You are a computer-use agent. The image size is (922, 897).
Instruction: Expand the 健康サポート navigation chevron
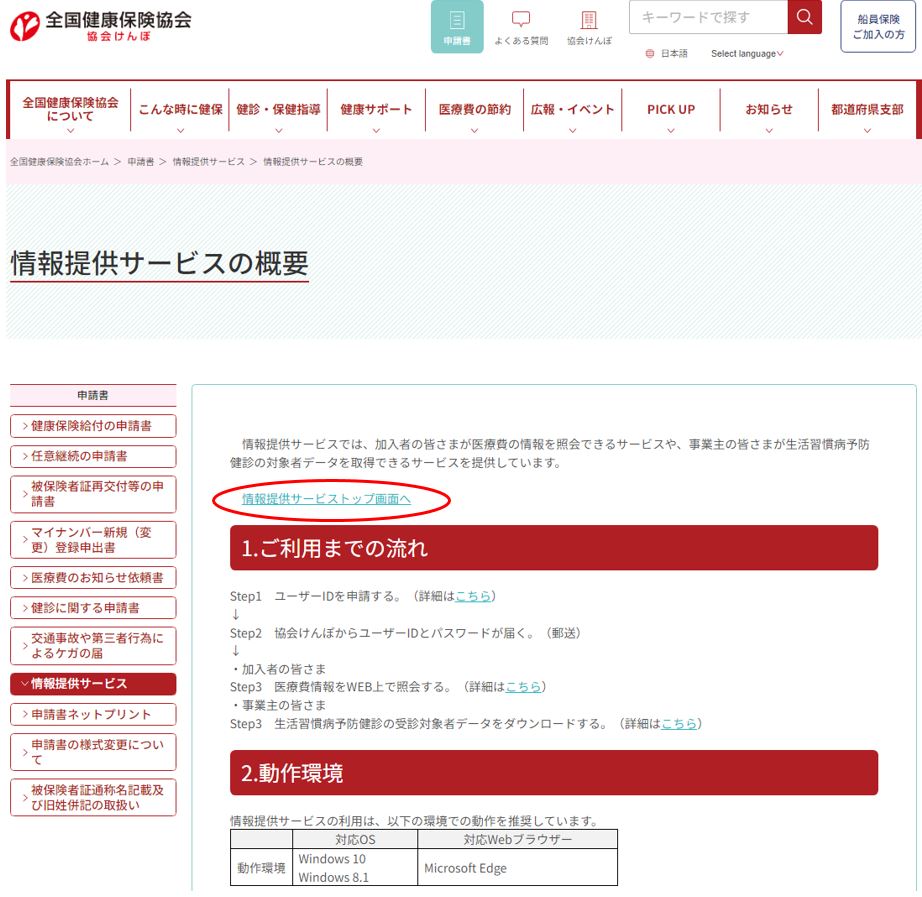click(374, 130)
